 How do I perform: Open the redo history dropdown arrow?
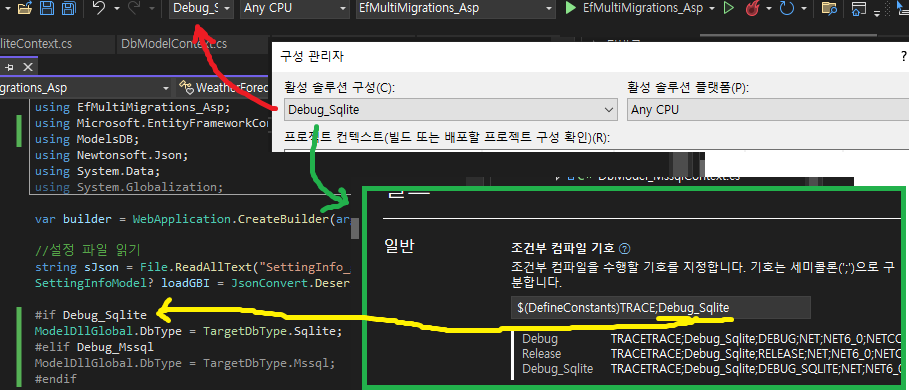pos(152,9)
